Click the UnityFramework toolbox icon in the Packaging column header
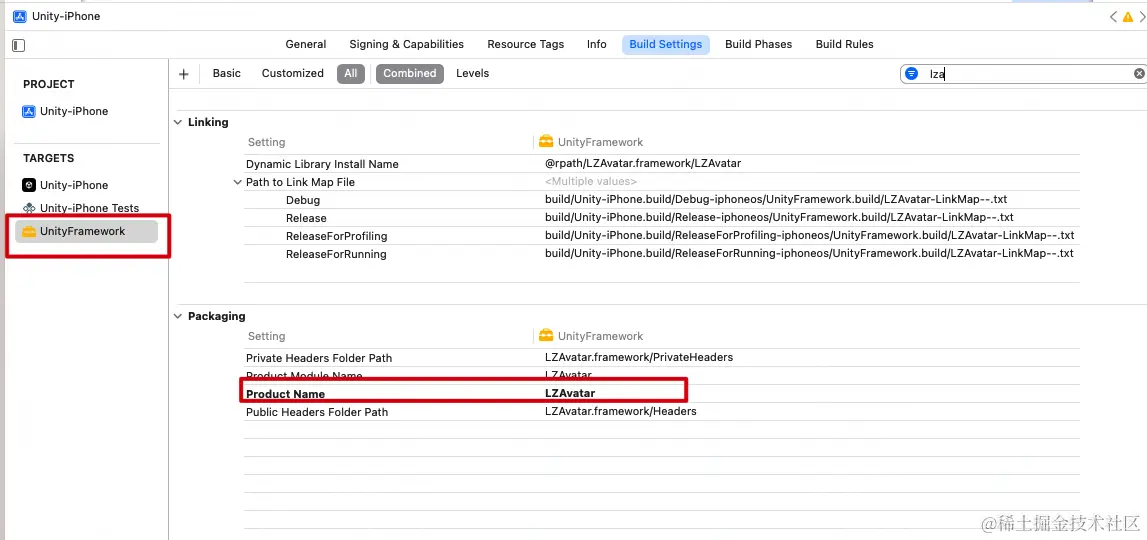 (x=546, y=335)
